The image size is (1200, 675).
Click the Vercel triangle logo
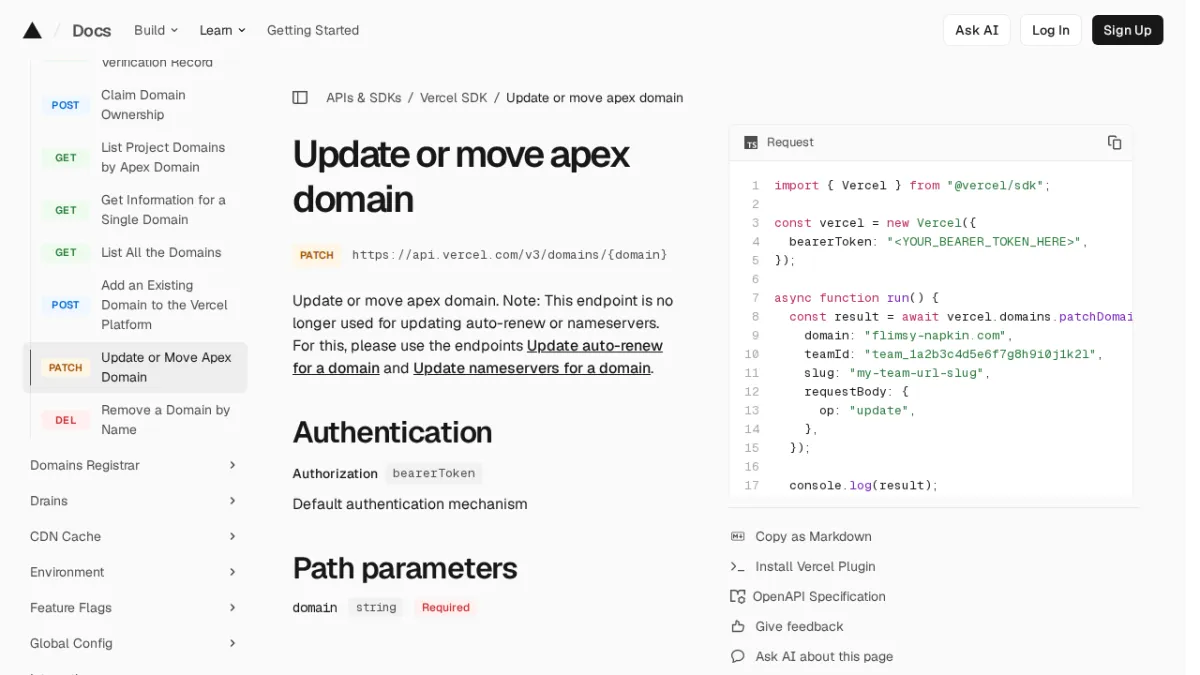32,30
